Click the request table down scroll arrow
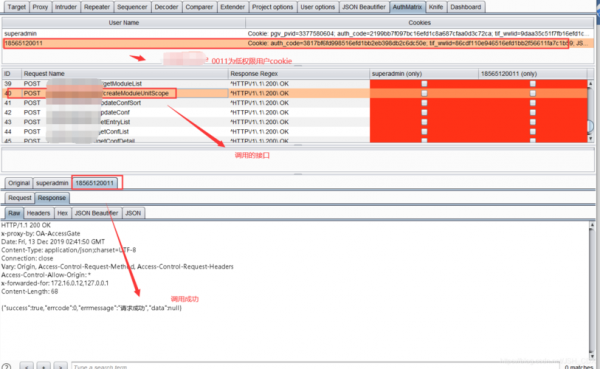This screenshot has height=369, width=600. pyautogui.click(x=590, y=138)
